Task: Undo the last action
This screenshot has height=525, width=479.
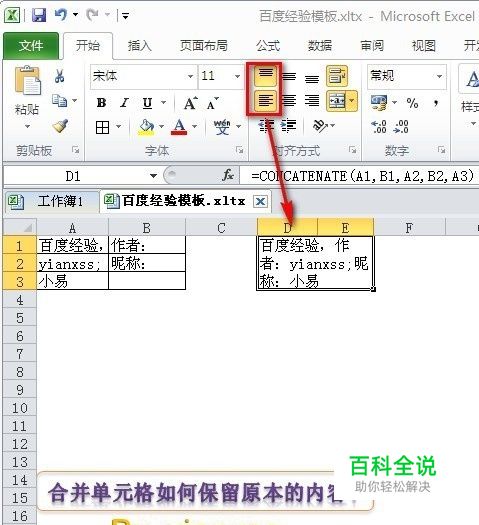Action: [61, 15]
